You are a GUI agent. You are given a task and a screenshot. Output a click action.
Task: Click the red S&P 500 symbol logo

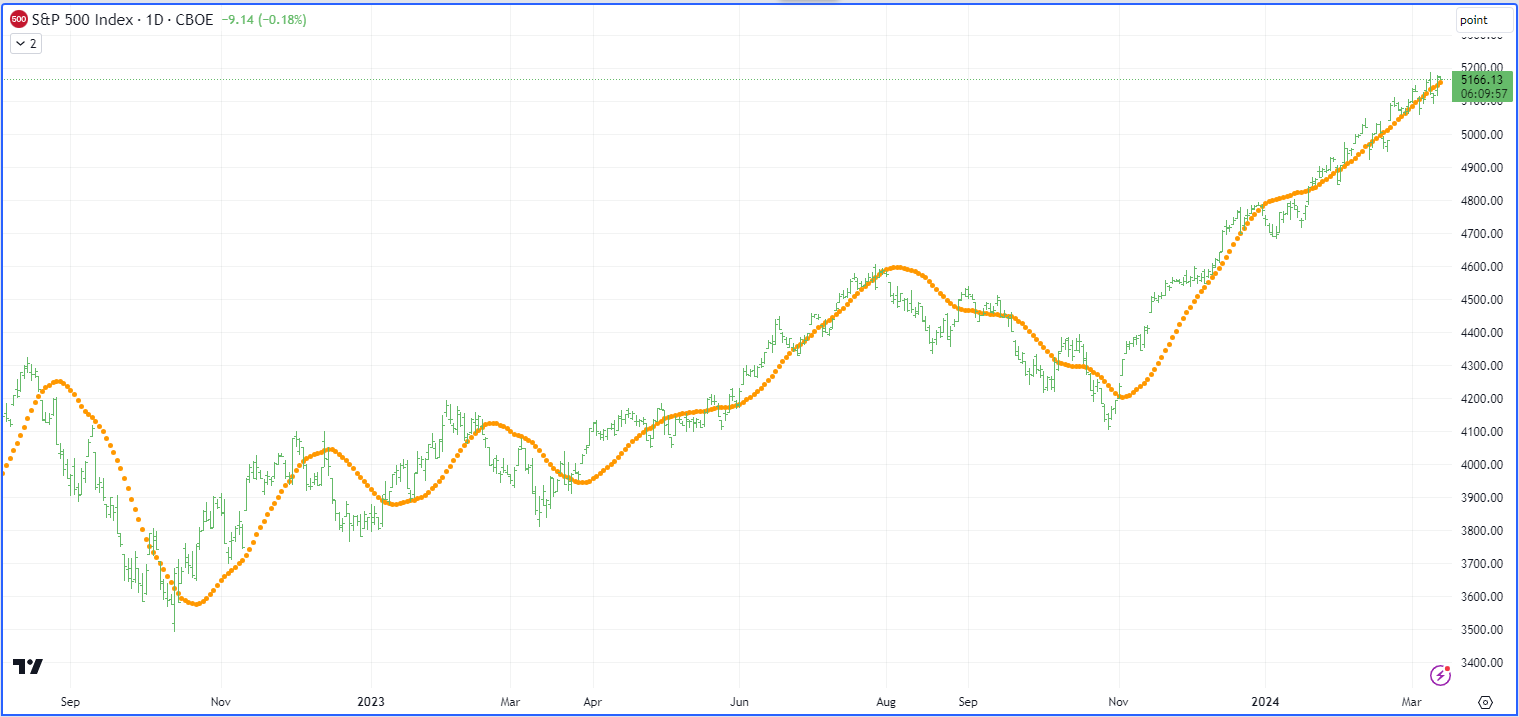[19, 20]
